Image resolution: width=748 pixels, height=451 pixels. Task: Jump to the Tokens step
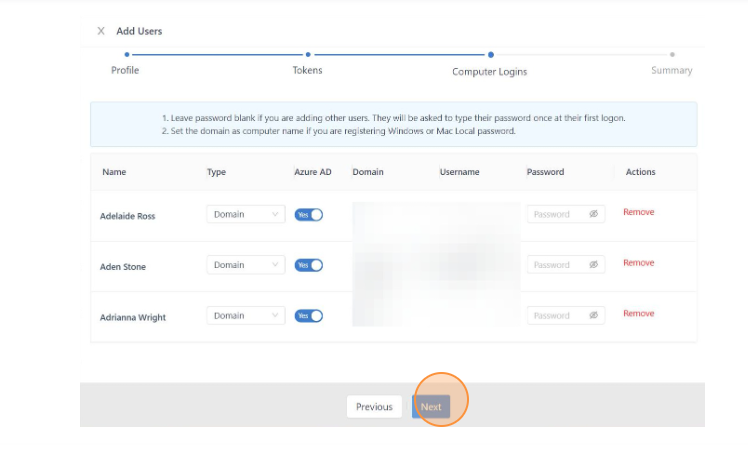click(x=307, y=70)
